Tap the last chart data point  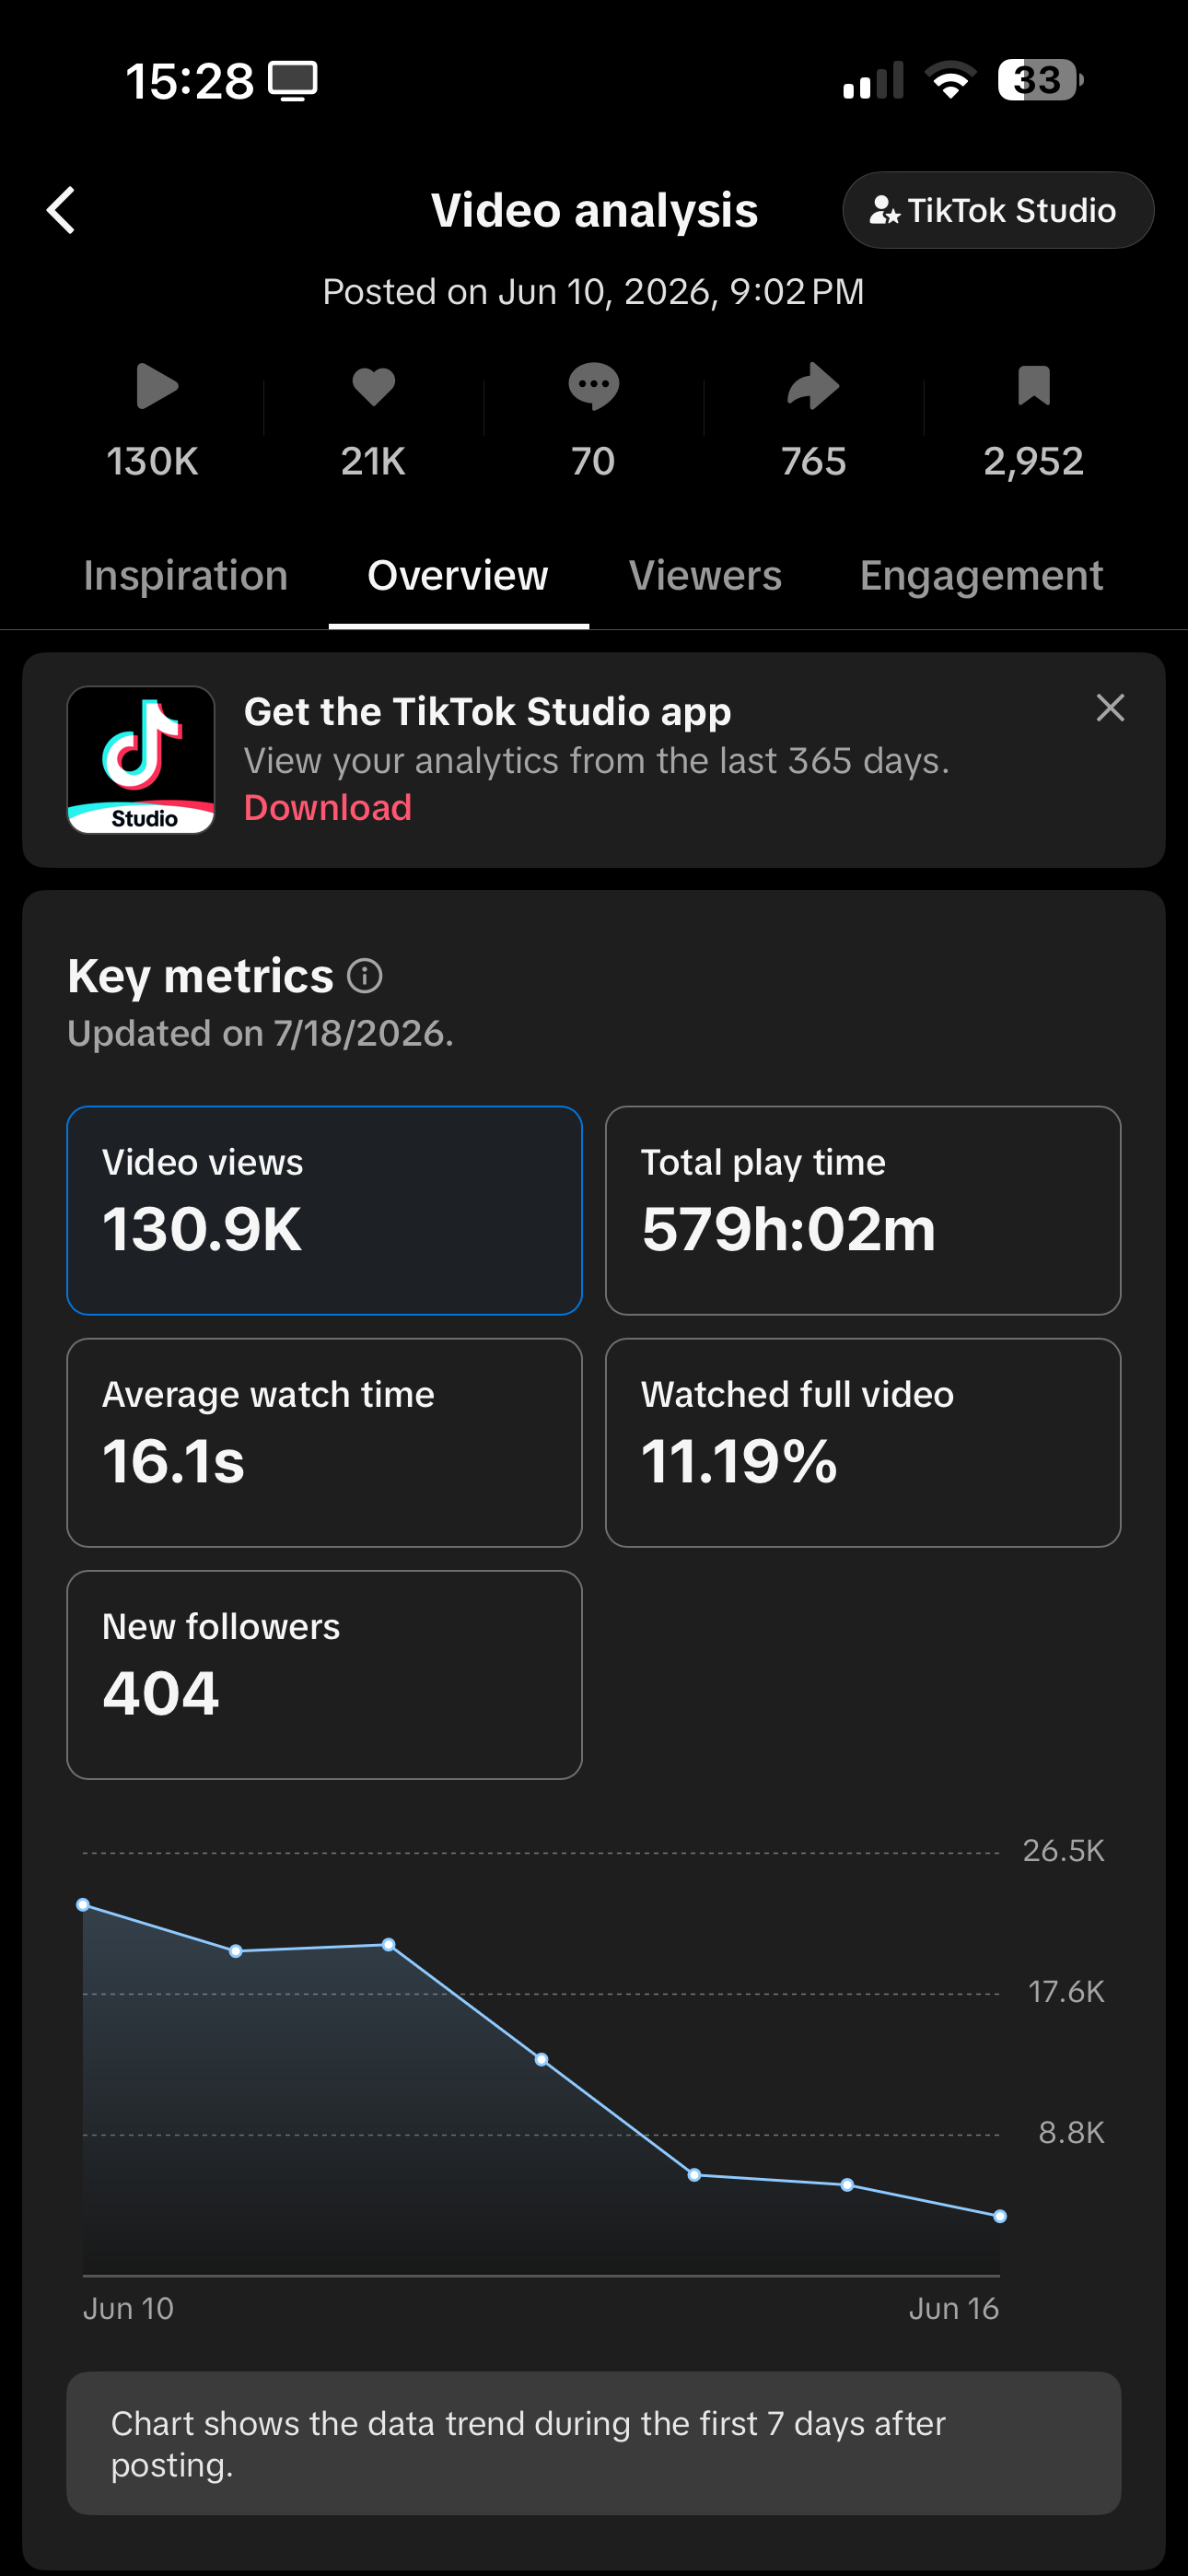[x=1000, y=2216]
